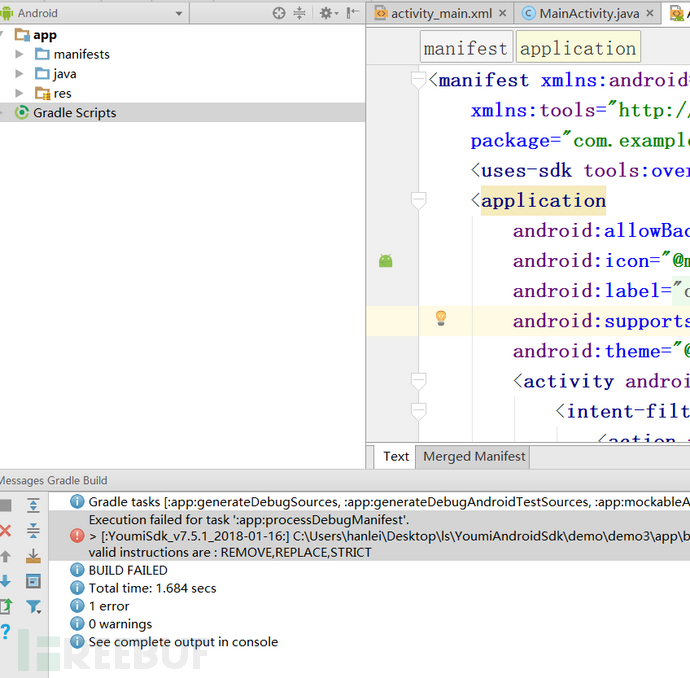Click expand all messages icon
The width and height of the screenshot is (690, 678).
[33, 506]
